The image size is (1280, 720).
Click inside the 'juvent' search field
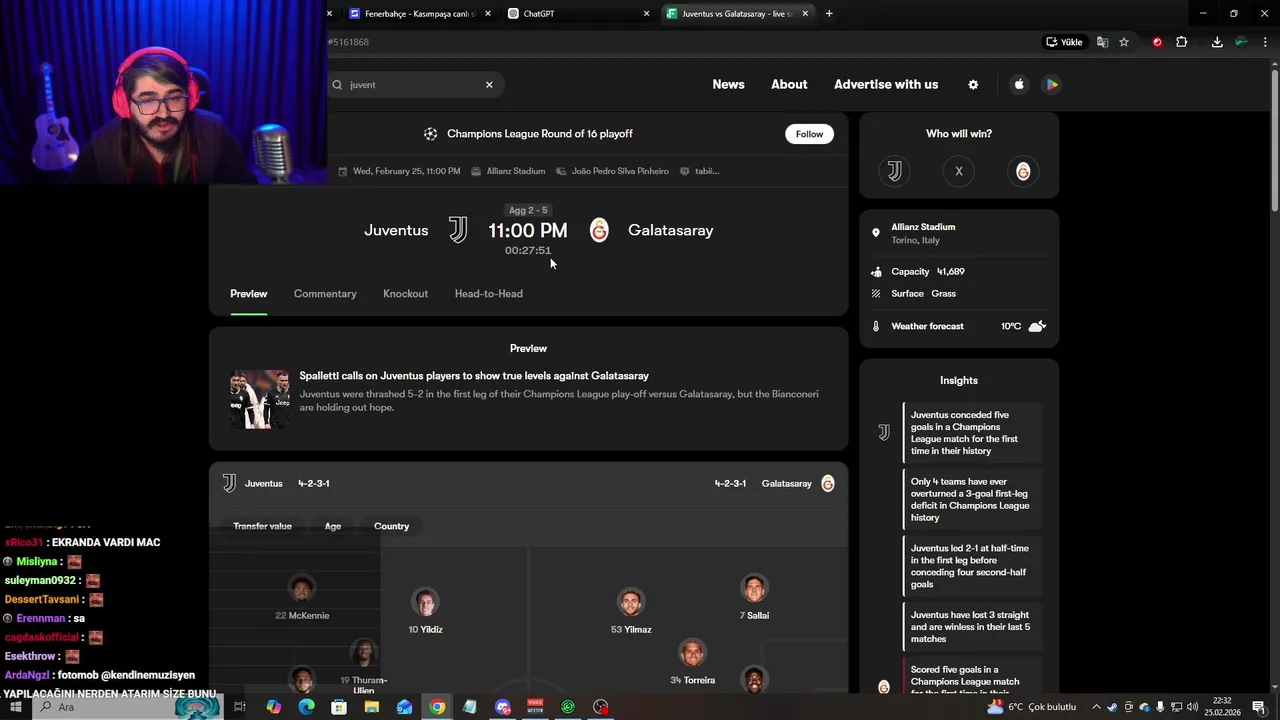pos(414,85)
